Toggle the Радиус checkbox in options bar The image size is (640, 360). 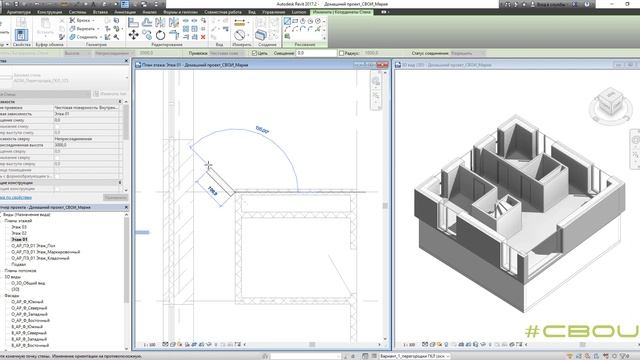pos(341,53)
